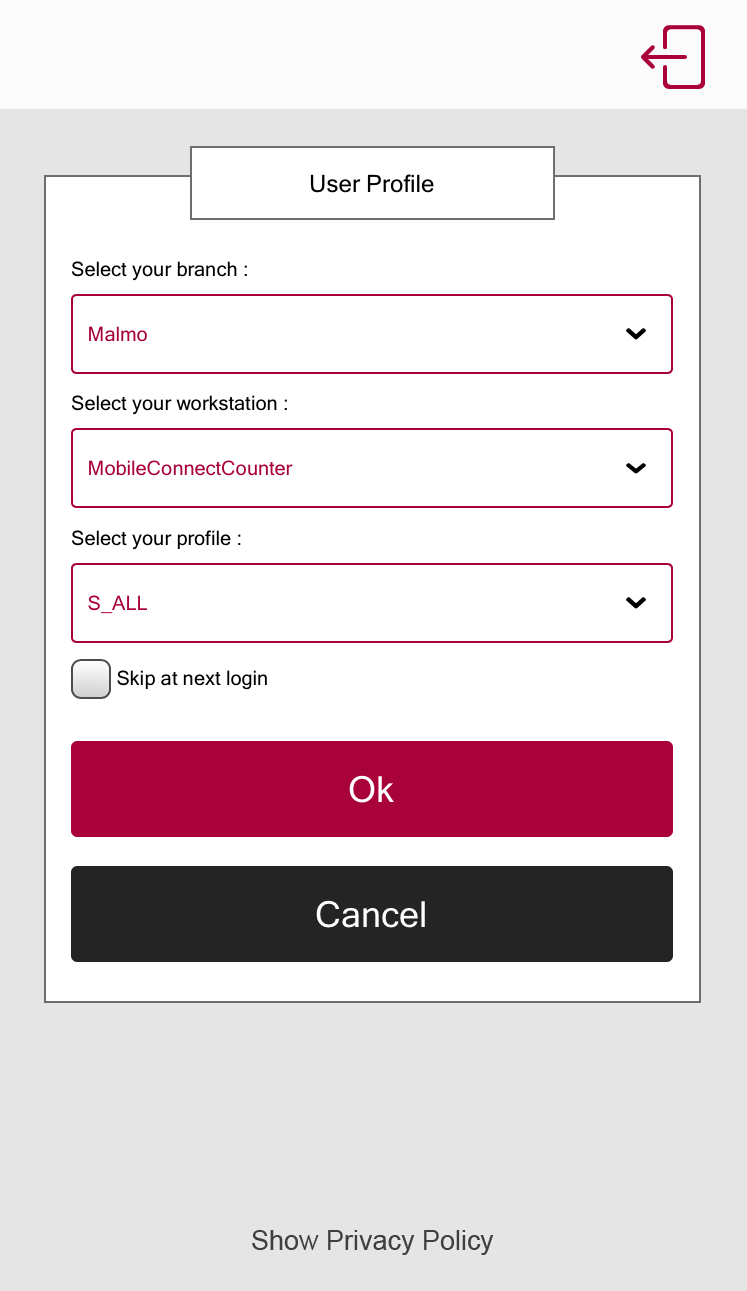Click the "Select your branch :" label
The image size is (747, 1291).
click(159, 270)
